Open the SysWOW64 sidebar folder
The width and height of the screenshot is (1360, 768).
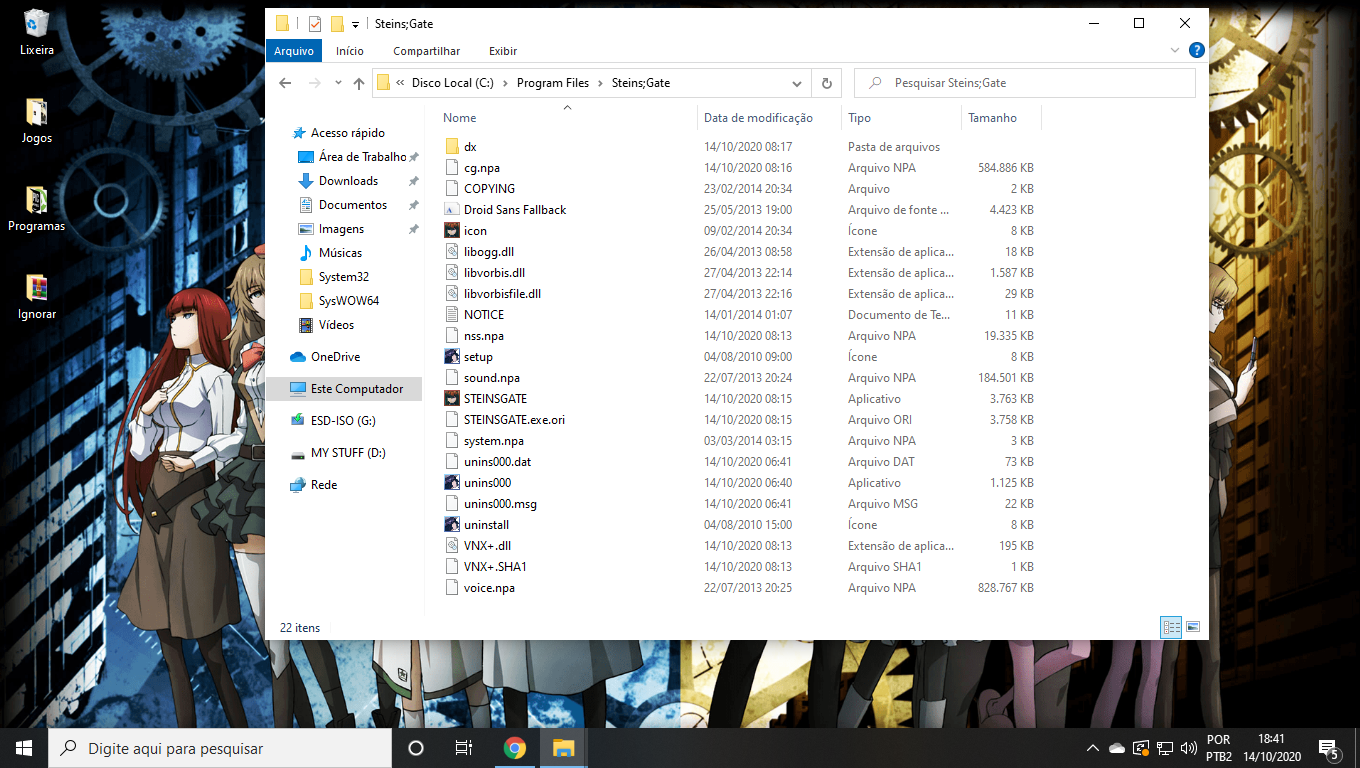click(x=339, y=301)
